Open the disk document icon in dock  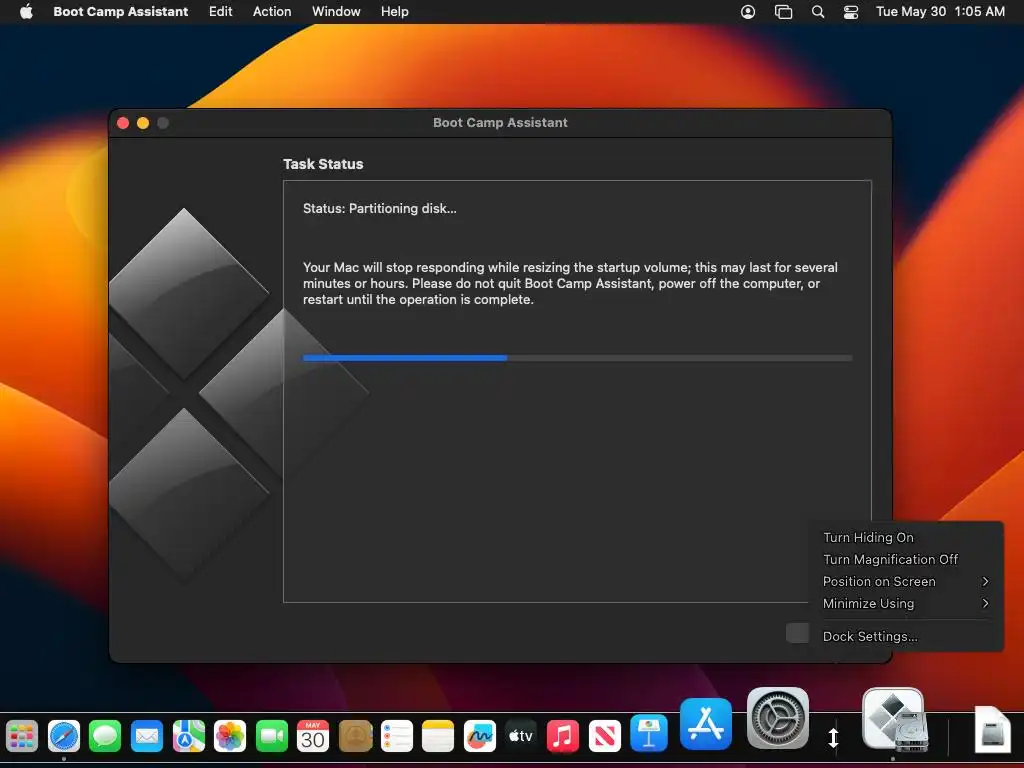[x=993, y=729]
